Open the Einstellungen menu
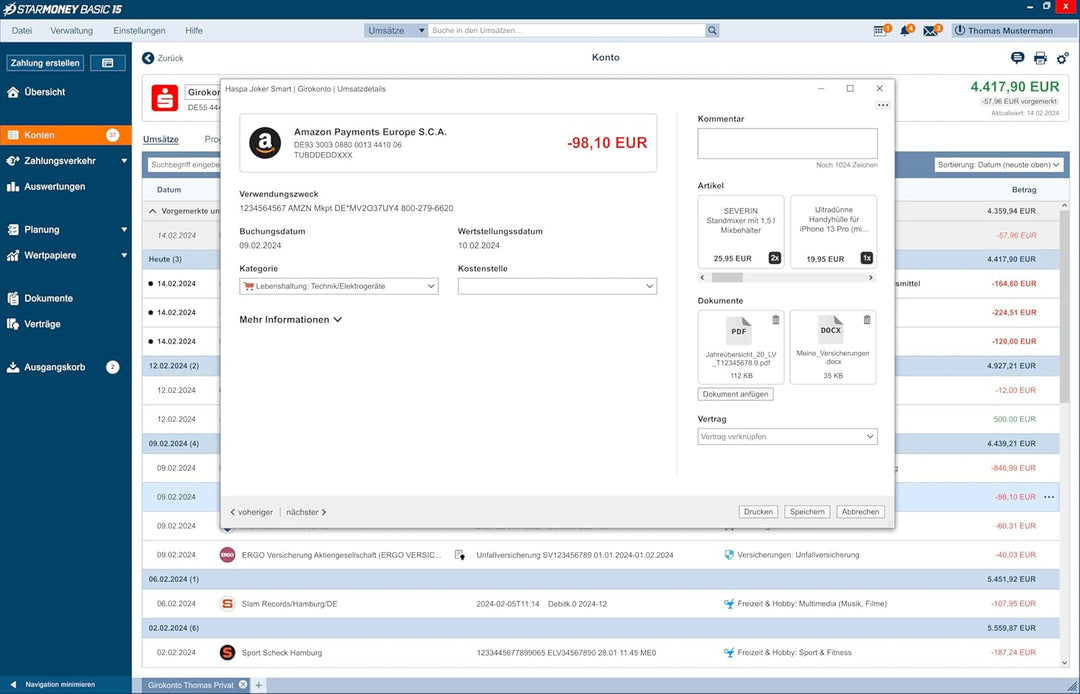 tap(139, 30)
